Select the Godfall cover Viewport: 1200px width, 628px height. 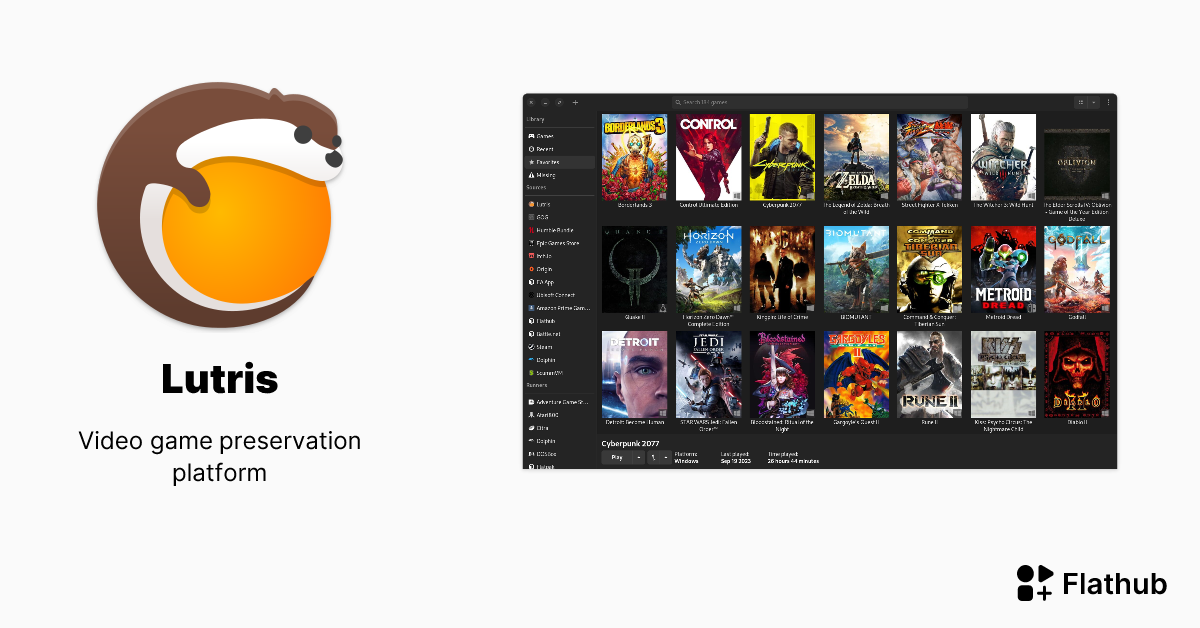(x=1077, y=269)
